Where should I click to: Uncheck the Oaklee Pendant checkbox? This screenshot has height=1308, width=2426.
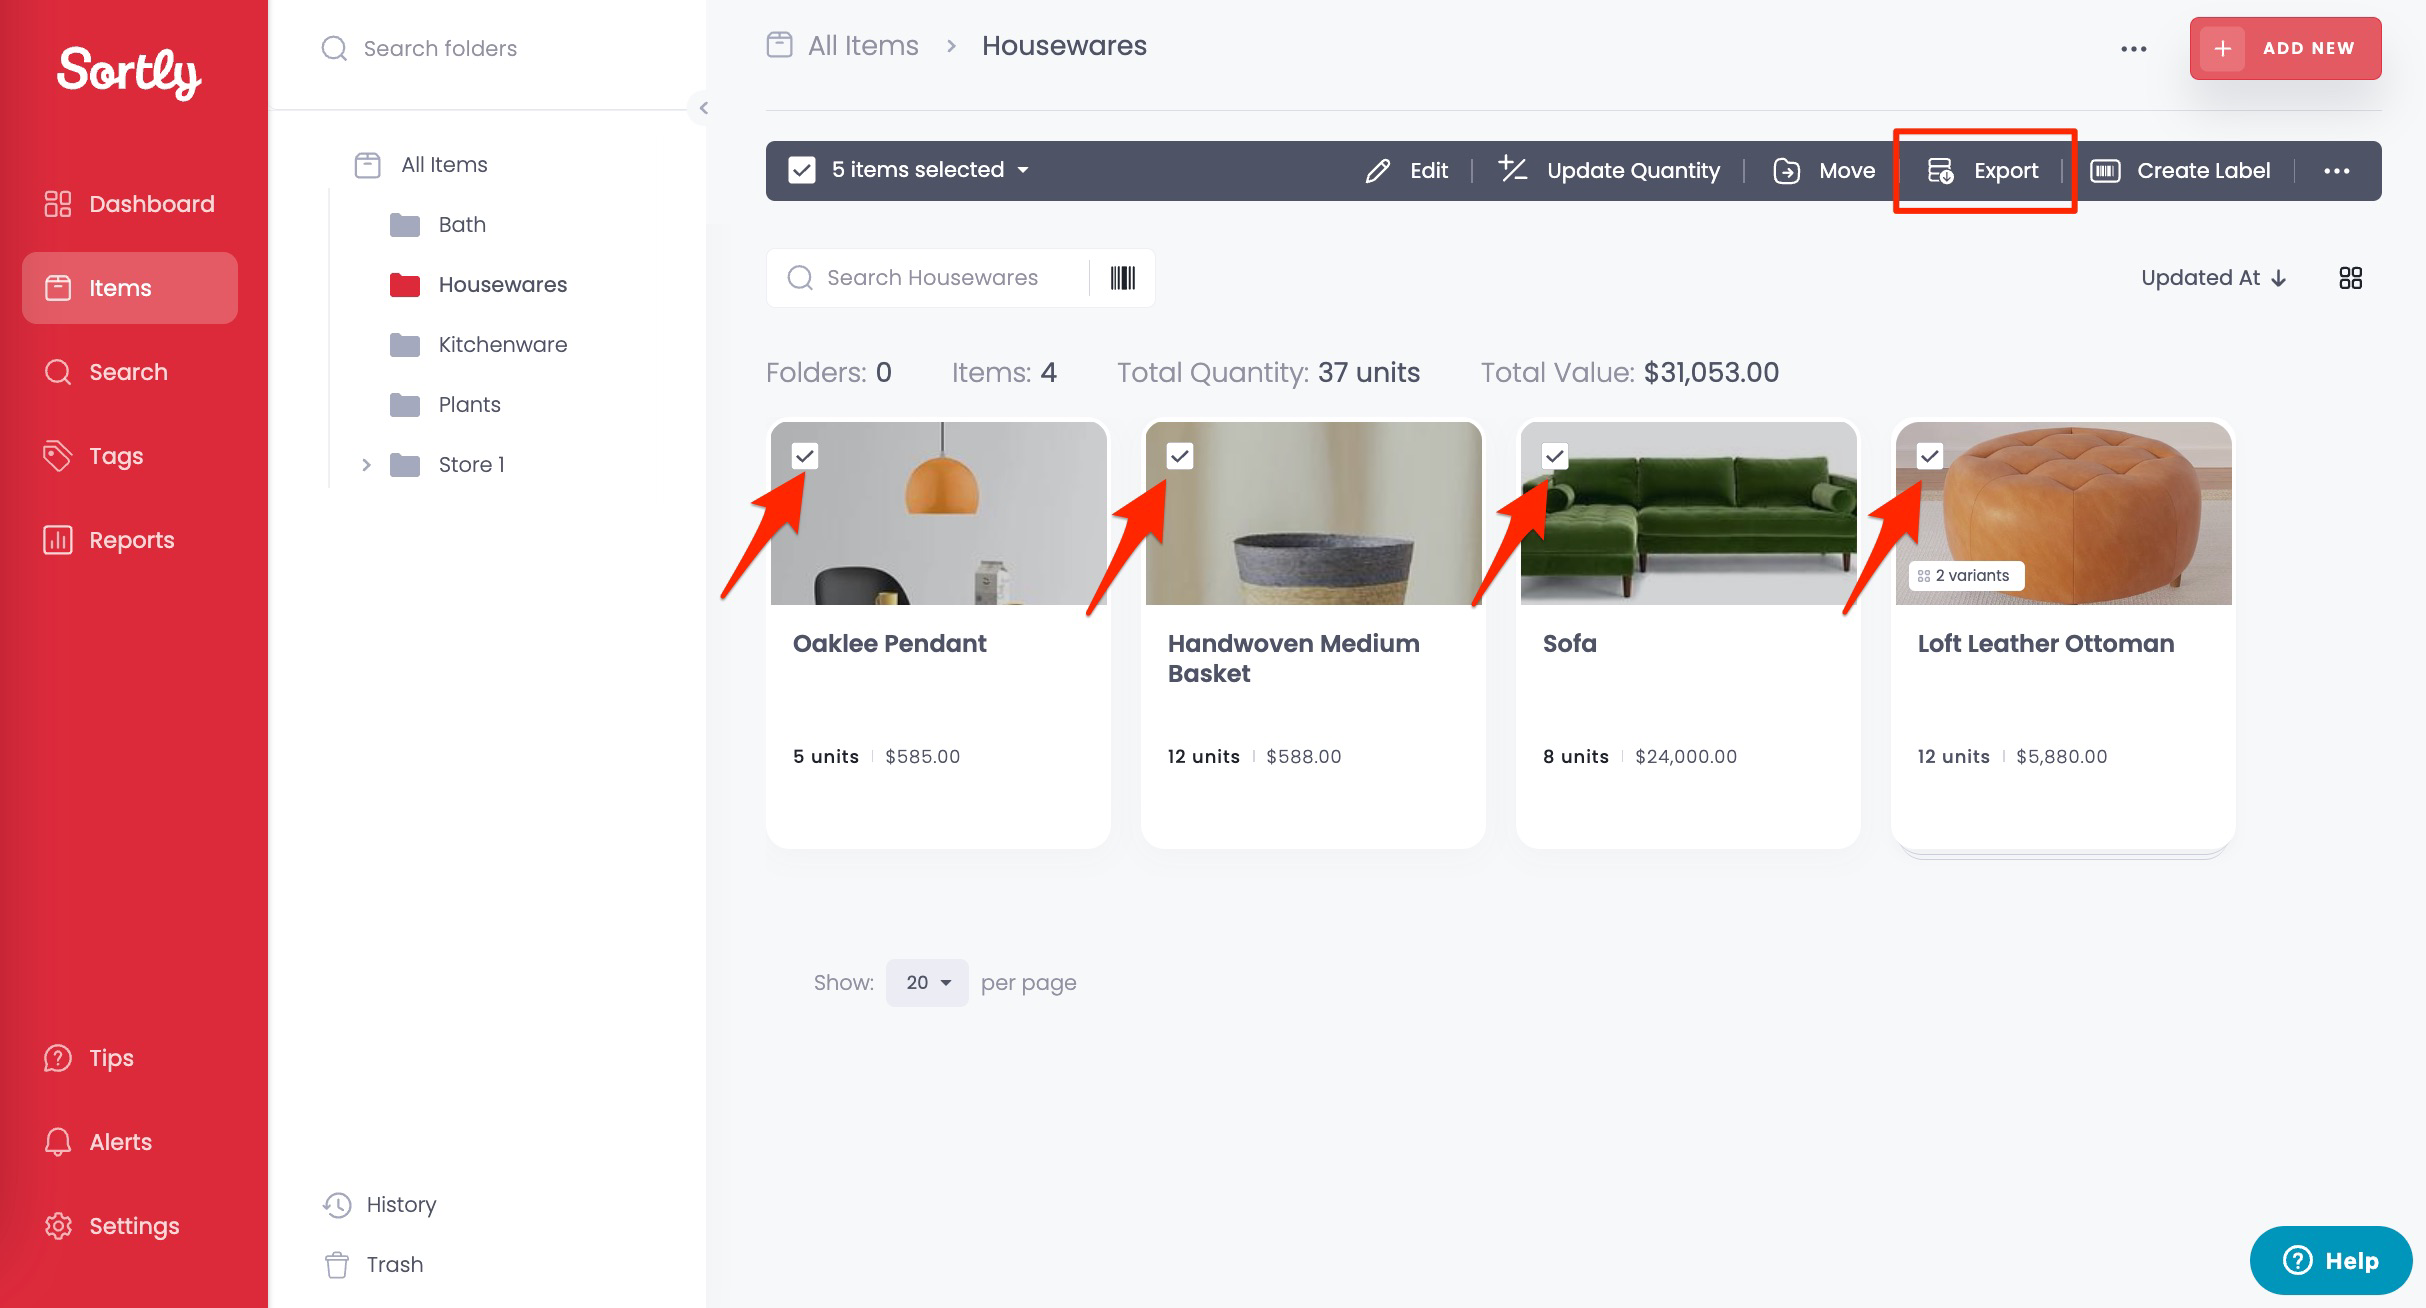[x=805, y=456]
